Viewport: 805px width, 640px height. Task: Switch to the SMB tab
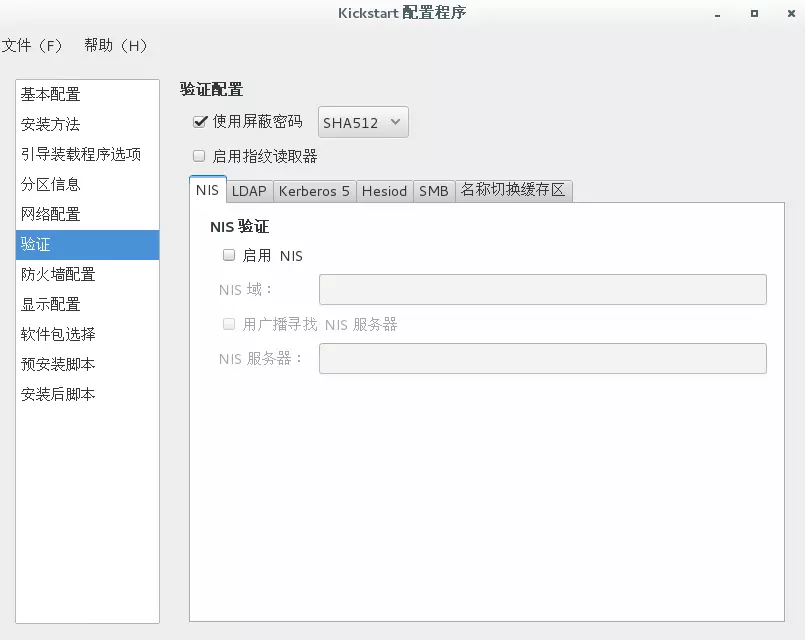434,191
